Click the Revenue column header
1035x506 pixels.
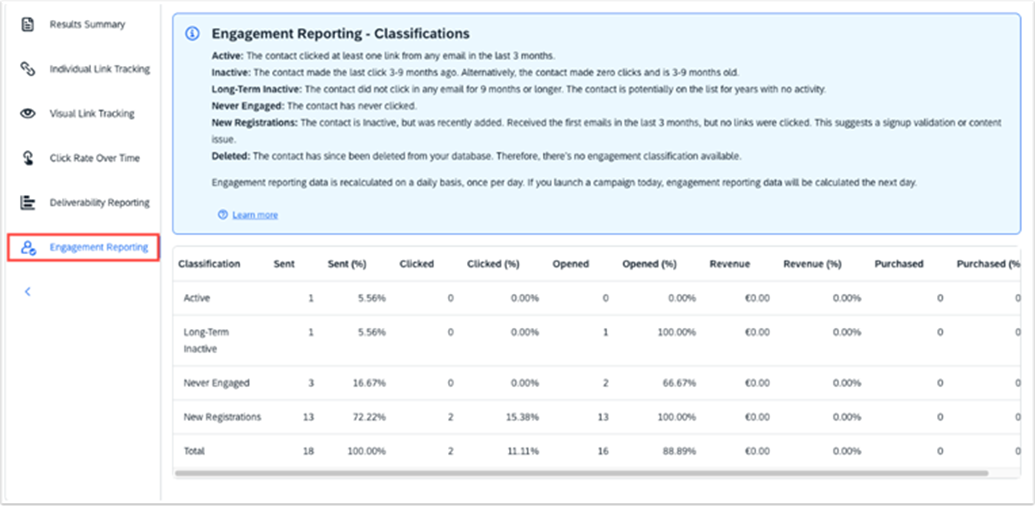(x=730, y=264)
